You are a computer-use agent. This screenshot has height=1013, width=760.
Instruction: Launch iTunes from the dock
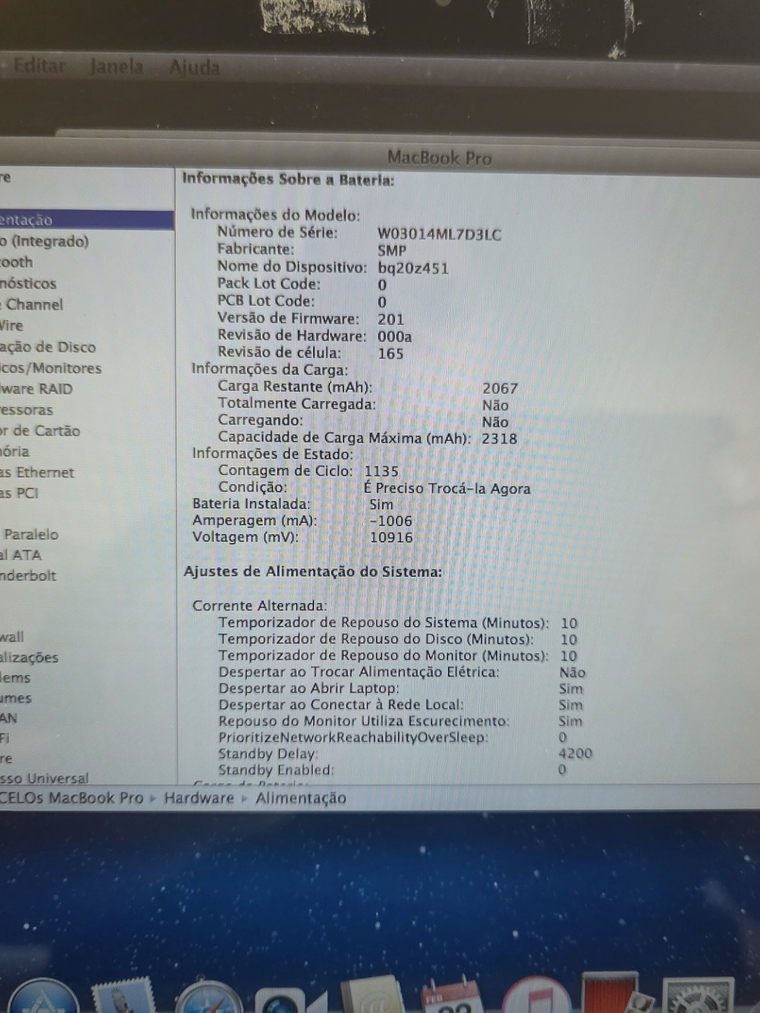click(536, 996)
